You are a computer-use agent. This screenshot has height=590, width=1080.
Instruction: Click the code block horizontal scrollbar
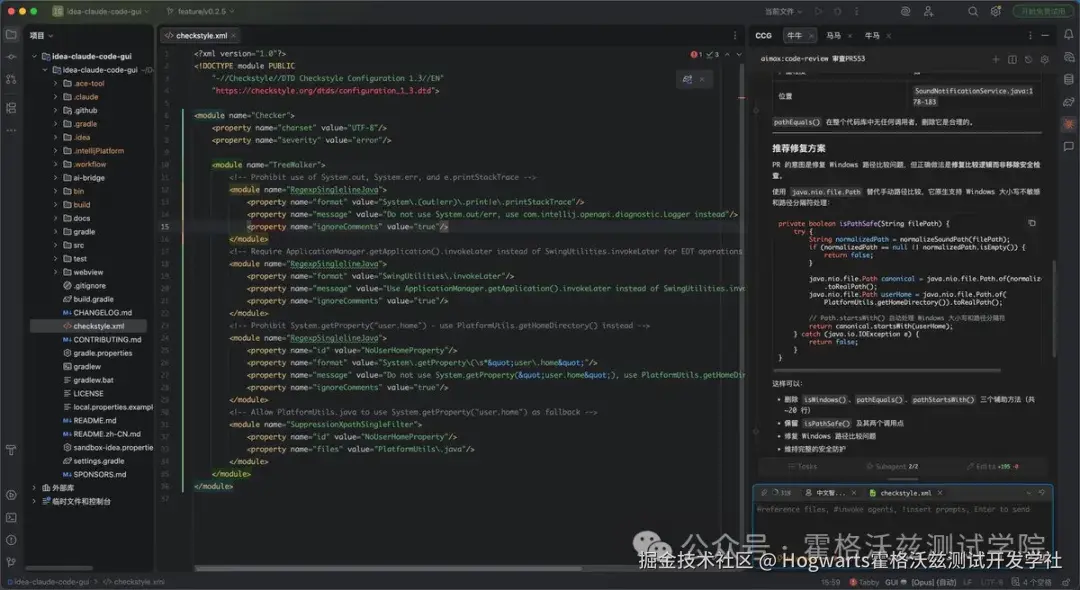[x=886, y=370]
